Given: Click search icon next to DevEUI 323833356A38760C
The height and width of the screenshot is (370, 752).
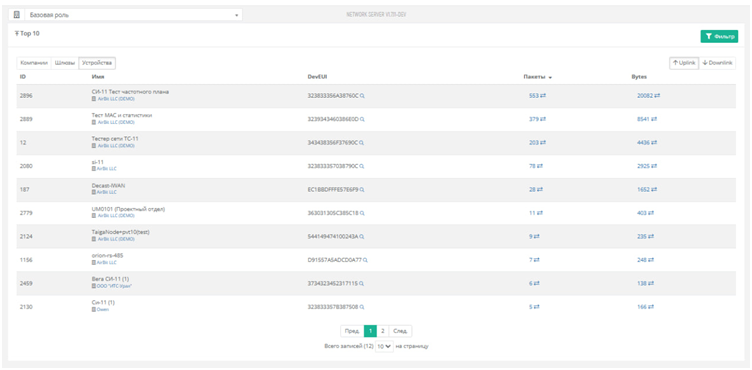Looking at the screenshot, I should (362, 96).
